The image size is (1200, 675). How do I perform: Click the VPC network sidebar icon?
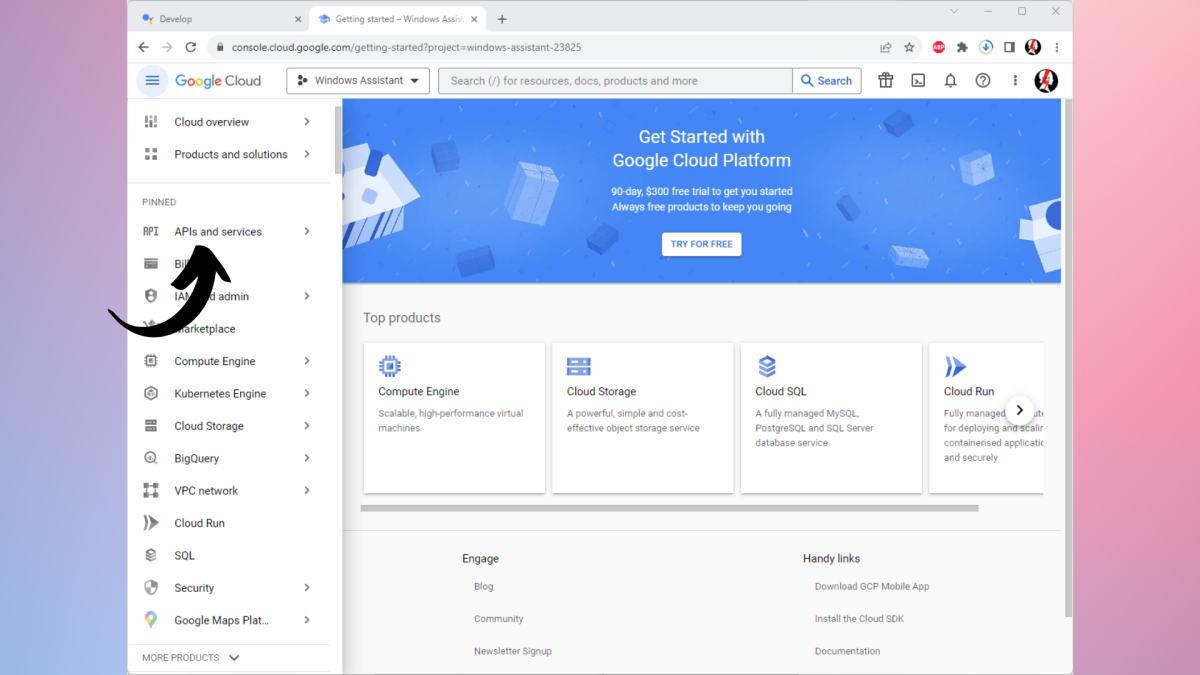[x=151, y=491]
